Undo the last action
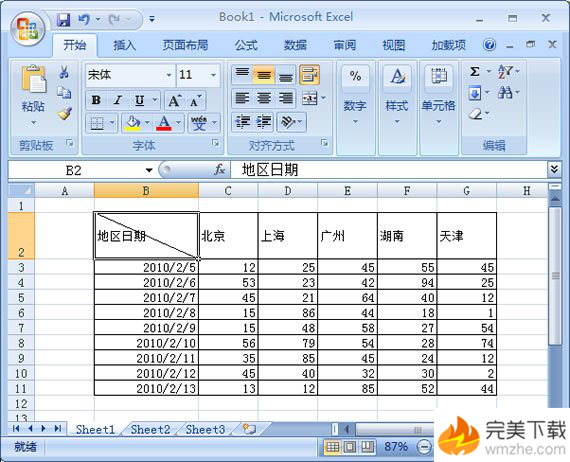The width and height of the screenshot is (570, 462). pos(84,19)
